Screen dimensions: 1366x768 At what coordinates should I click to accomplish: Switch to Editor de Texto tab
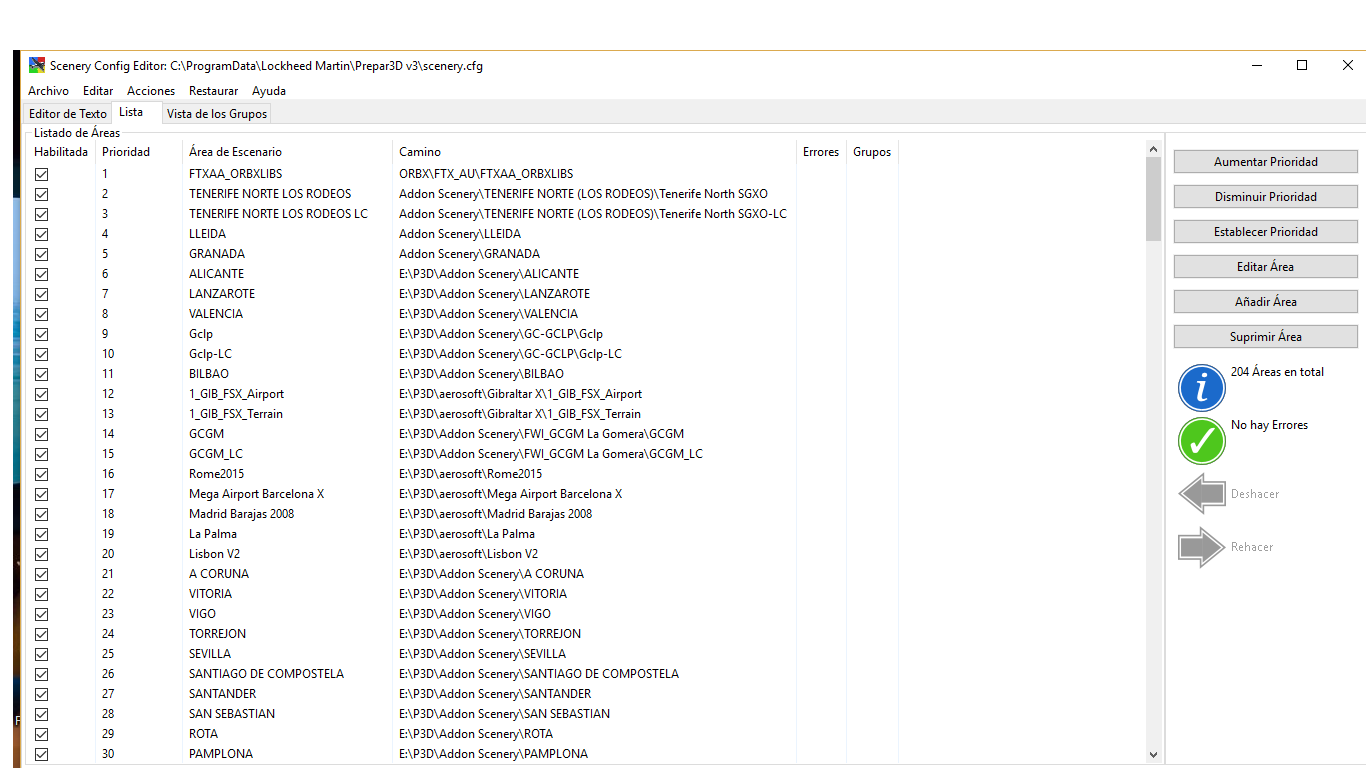pos(67,114)
